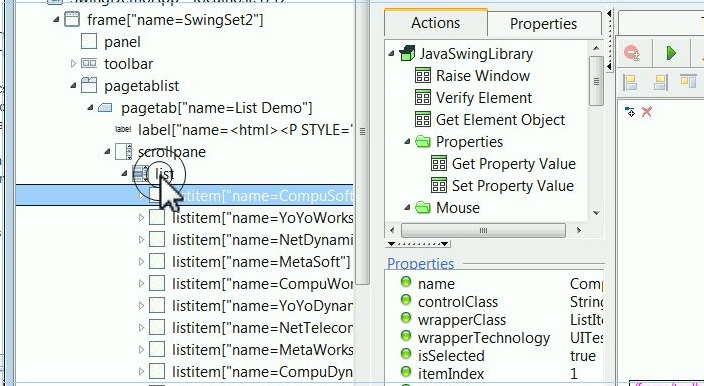This screenshot has height=386, width=704.
Task: Select Get Element Object action
Action: tap(500, 119)
